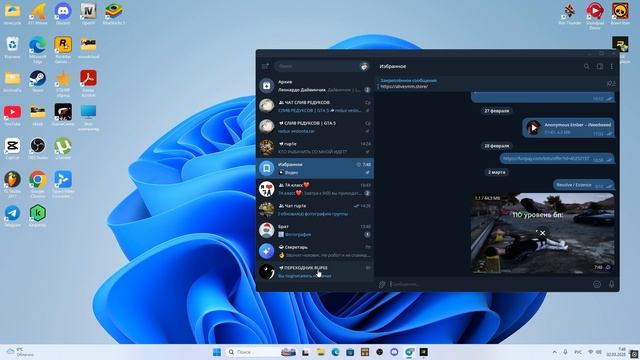Open the BlueStacks desktop shortcut
The height and width of the screenshot is (360, 640).
click(114, 14)
